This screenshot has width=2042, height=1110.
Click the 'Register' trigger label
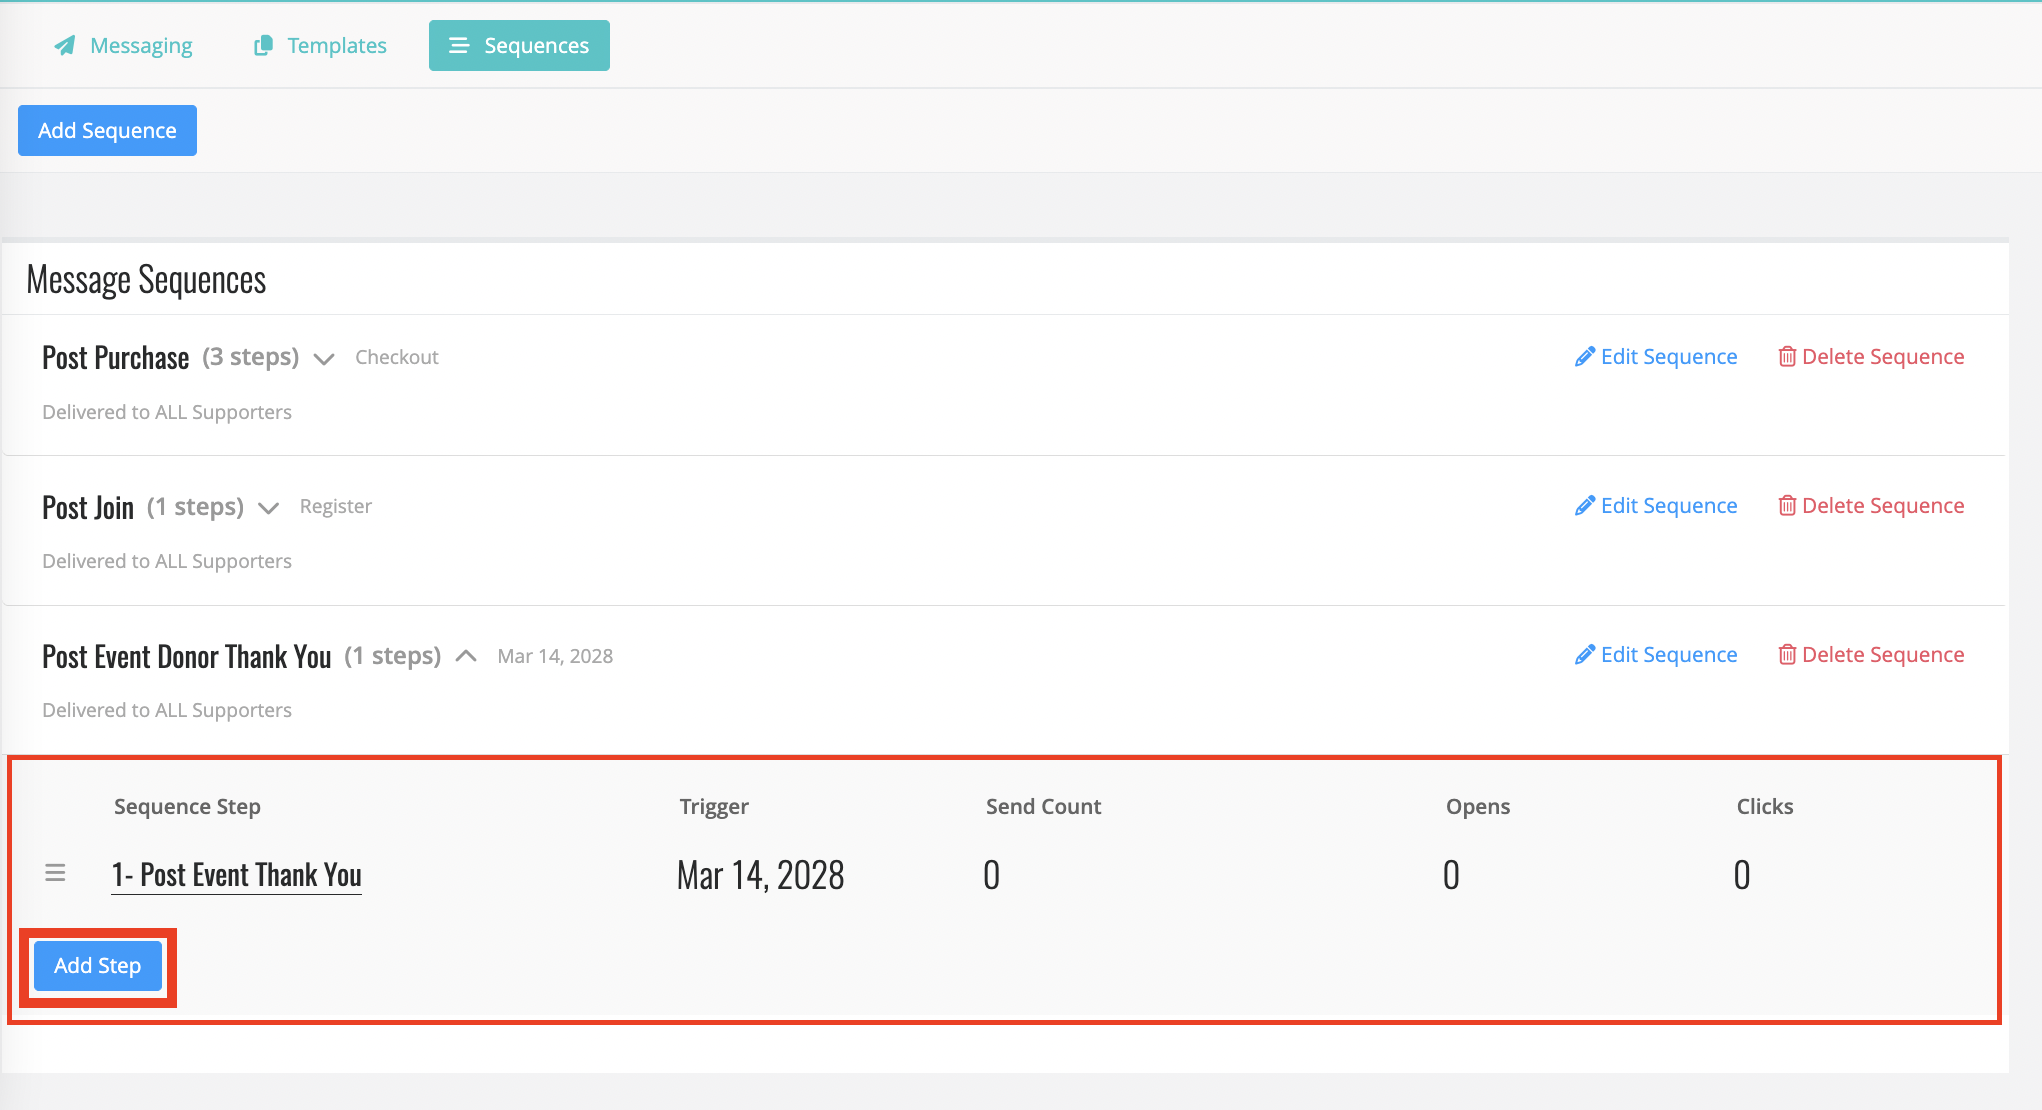(x=336, y=506)
